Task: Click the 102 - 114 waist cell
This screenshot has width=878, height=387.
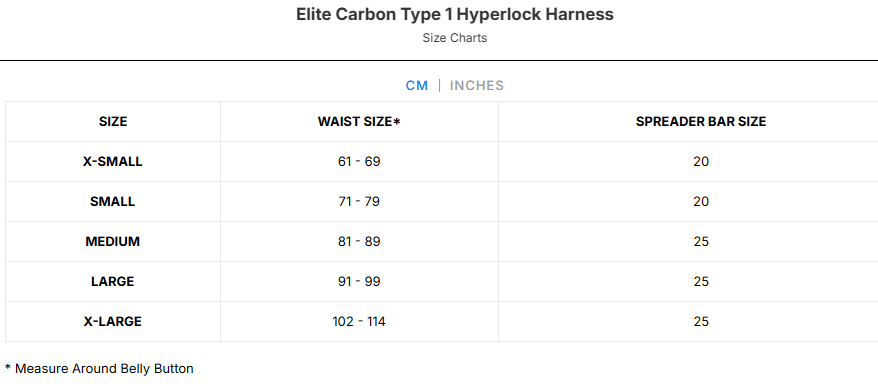Action: (359, 322)
